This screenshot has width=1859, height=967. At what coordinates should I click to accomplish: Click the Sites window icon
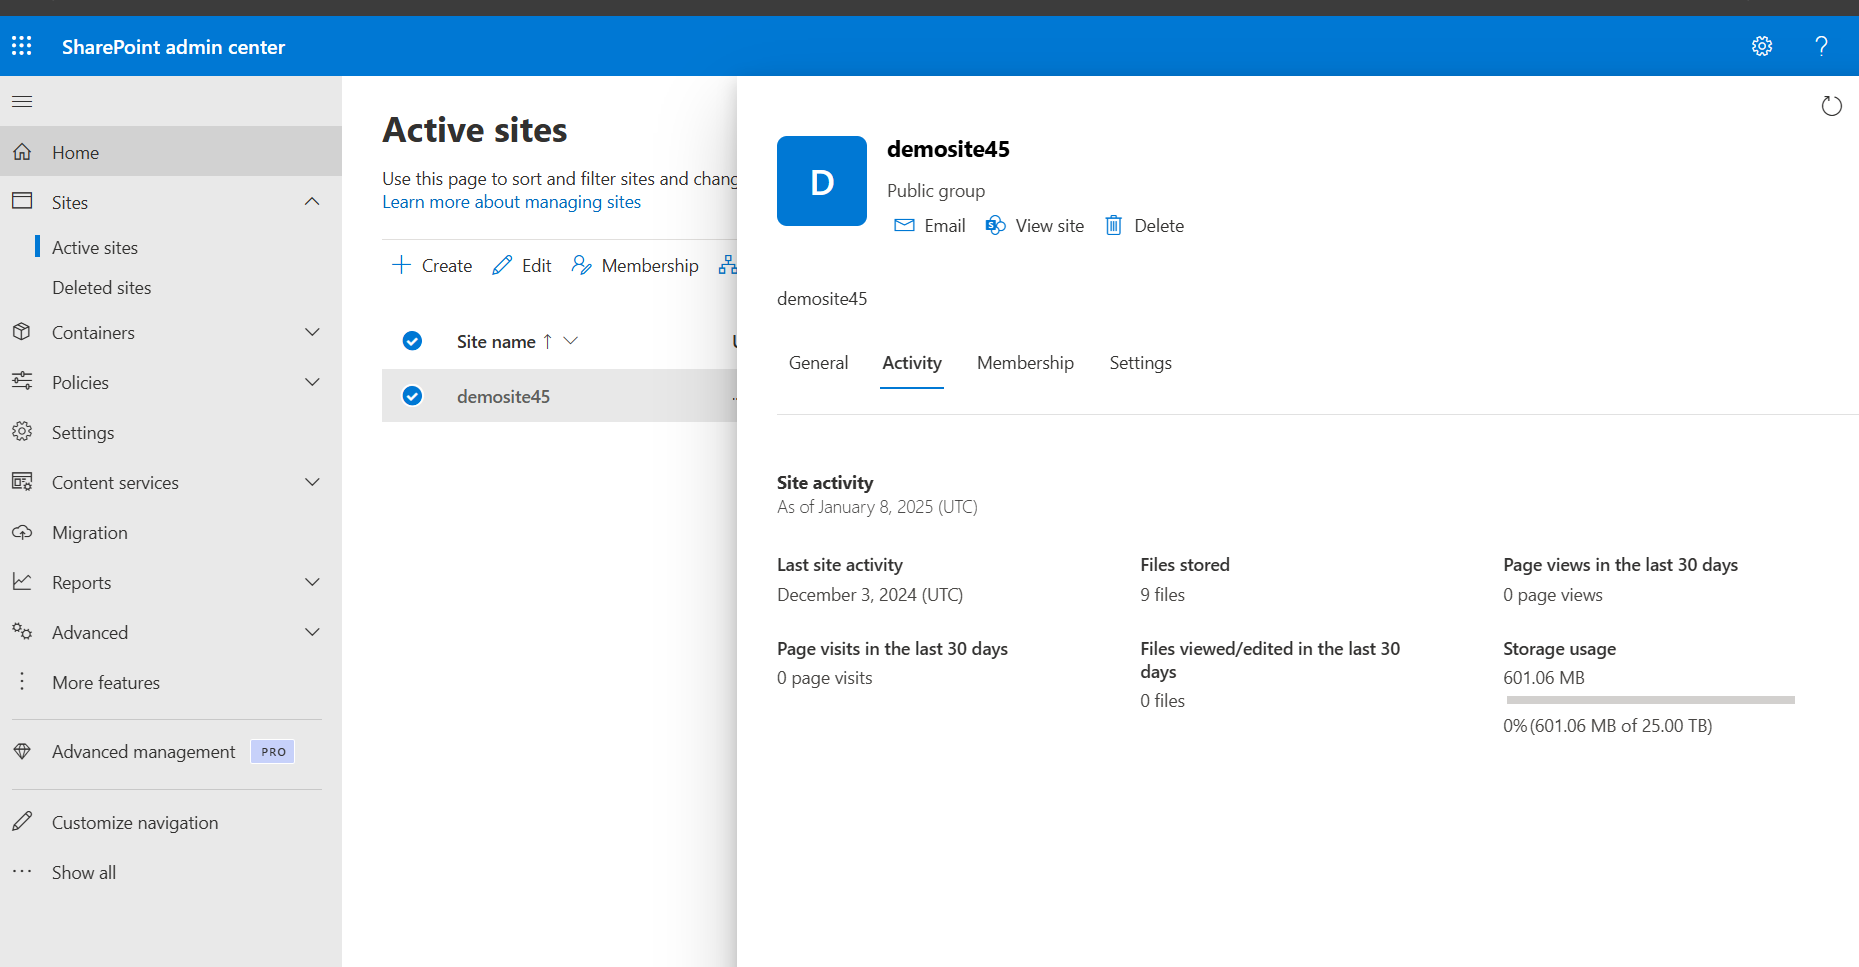point(22,201)
